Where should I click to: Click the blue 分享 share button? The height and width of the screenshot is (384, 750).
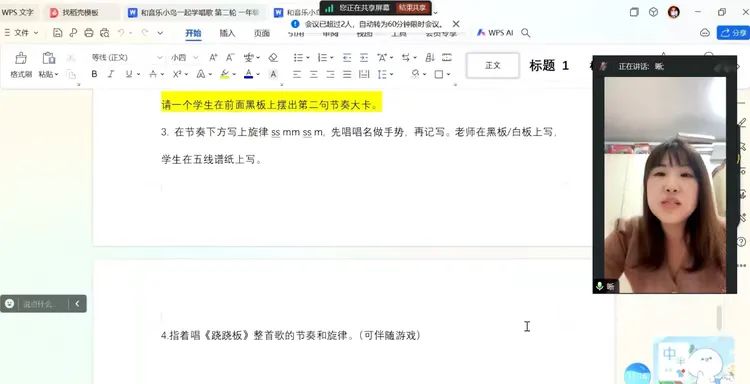tap(733, 33)
